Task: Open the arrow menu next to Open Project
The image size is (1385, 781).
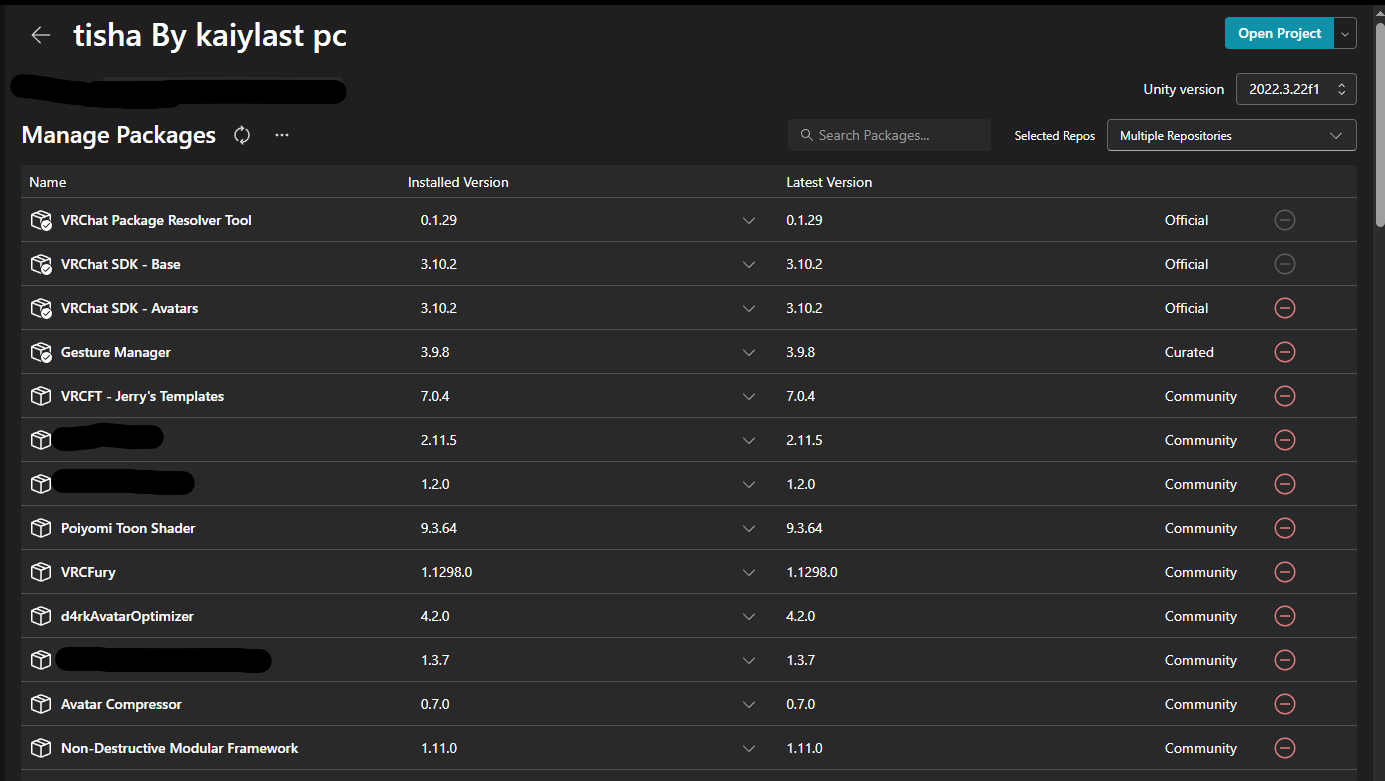Action: point(1345,33)
